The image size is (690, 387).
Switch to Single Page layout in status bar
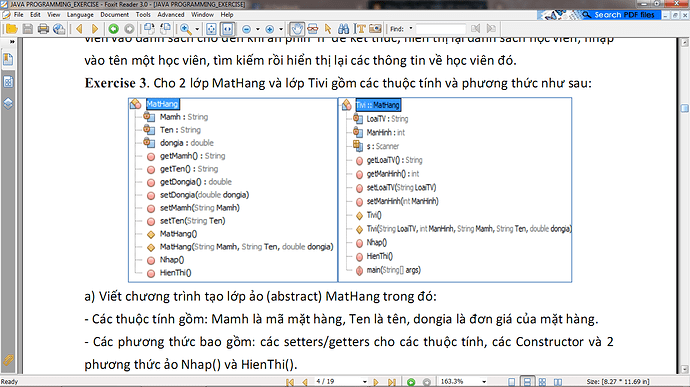point(511,382)
